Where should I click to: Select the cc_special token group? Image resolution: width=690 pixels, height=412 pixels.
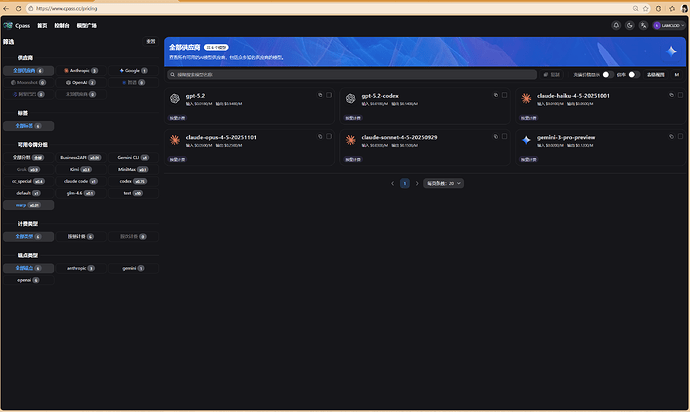coord(29,181)
